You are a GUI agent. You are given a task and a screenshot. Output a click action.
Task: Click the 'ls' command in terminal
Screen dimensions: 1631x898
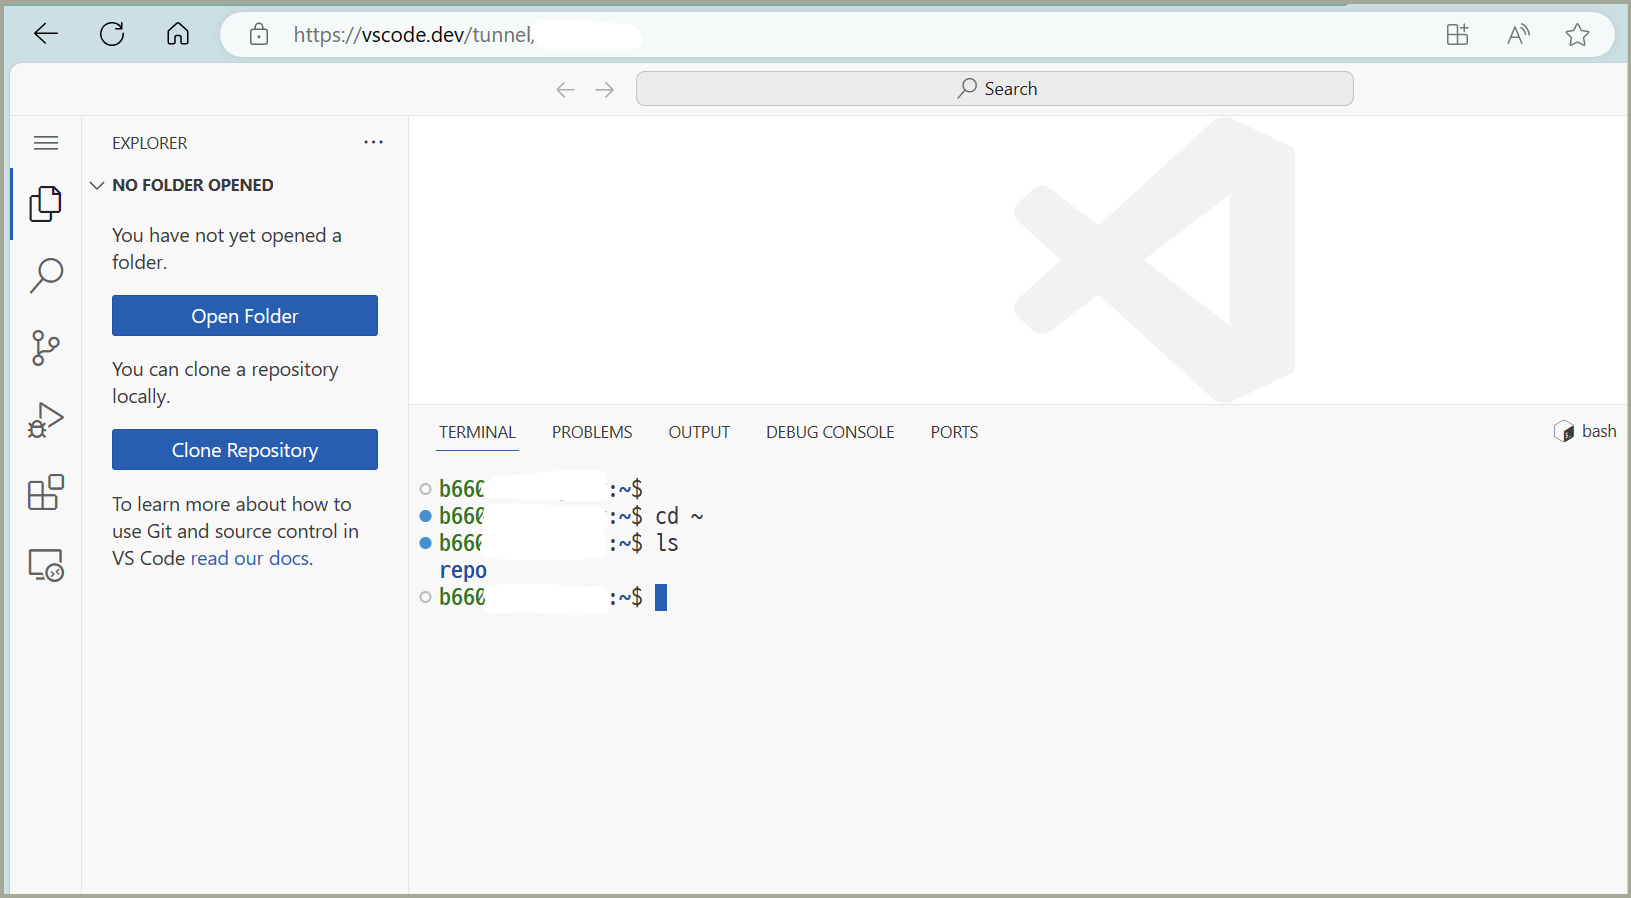pos(667,543)
